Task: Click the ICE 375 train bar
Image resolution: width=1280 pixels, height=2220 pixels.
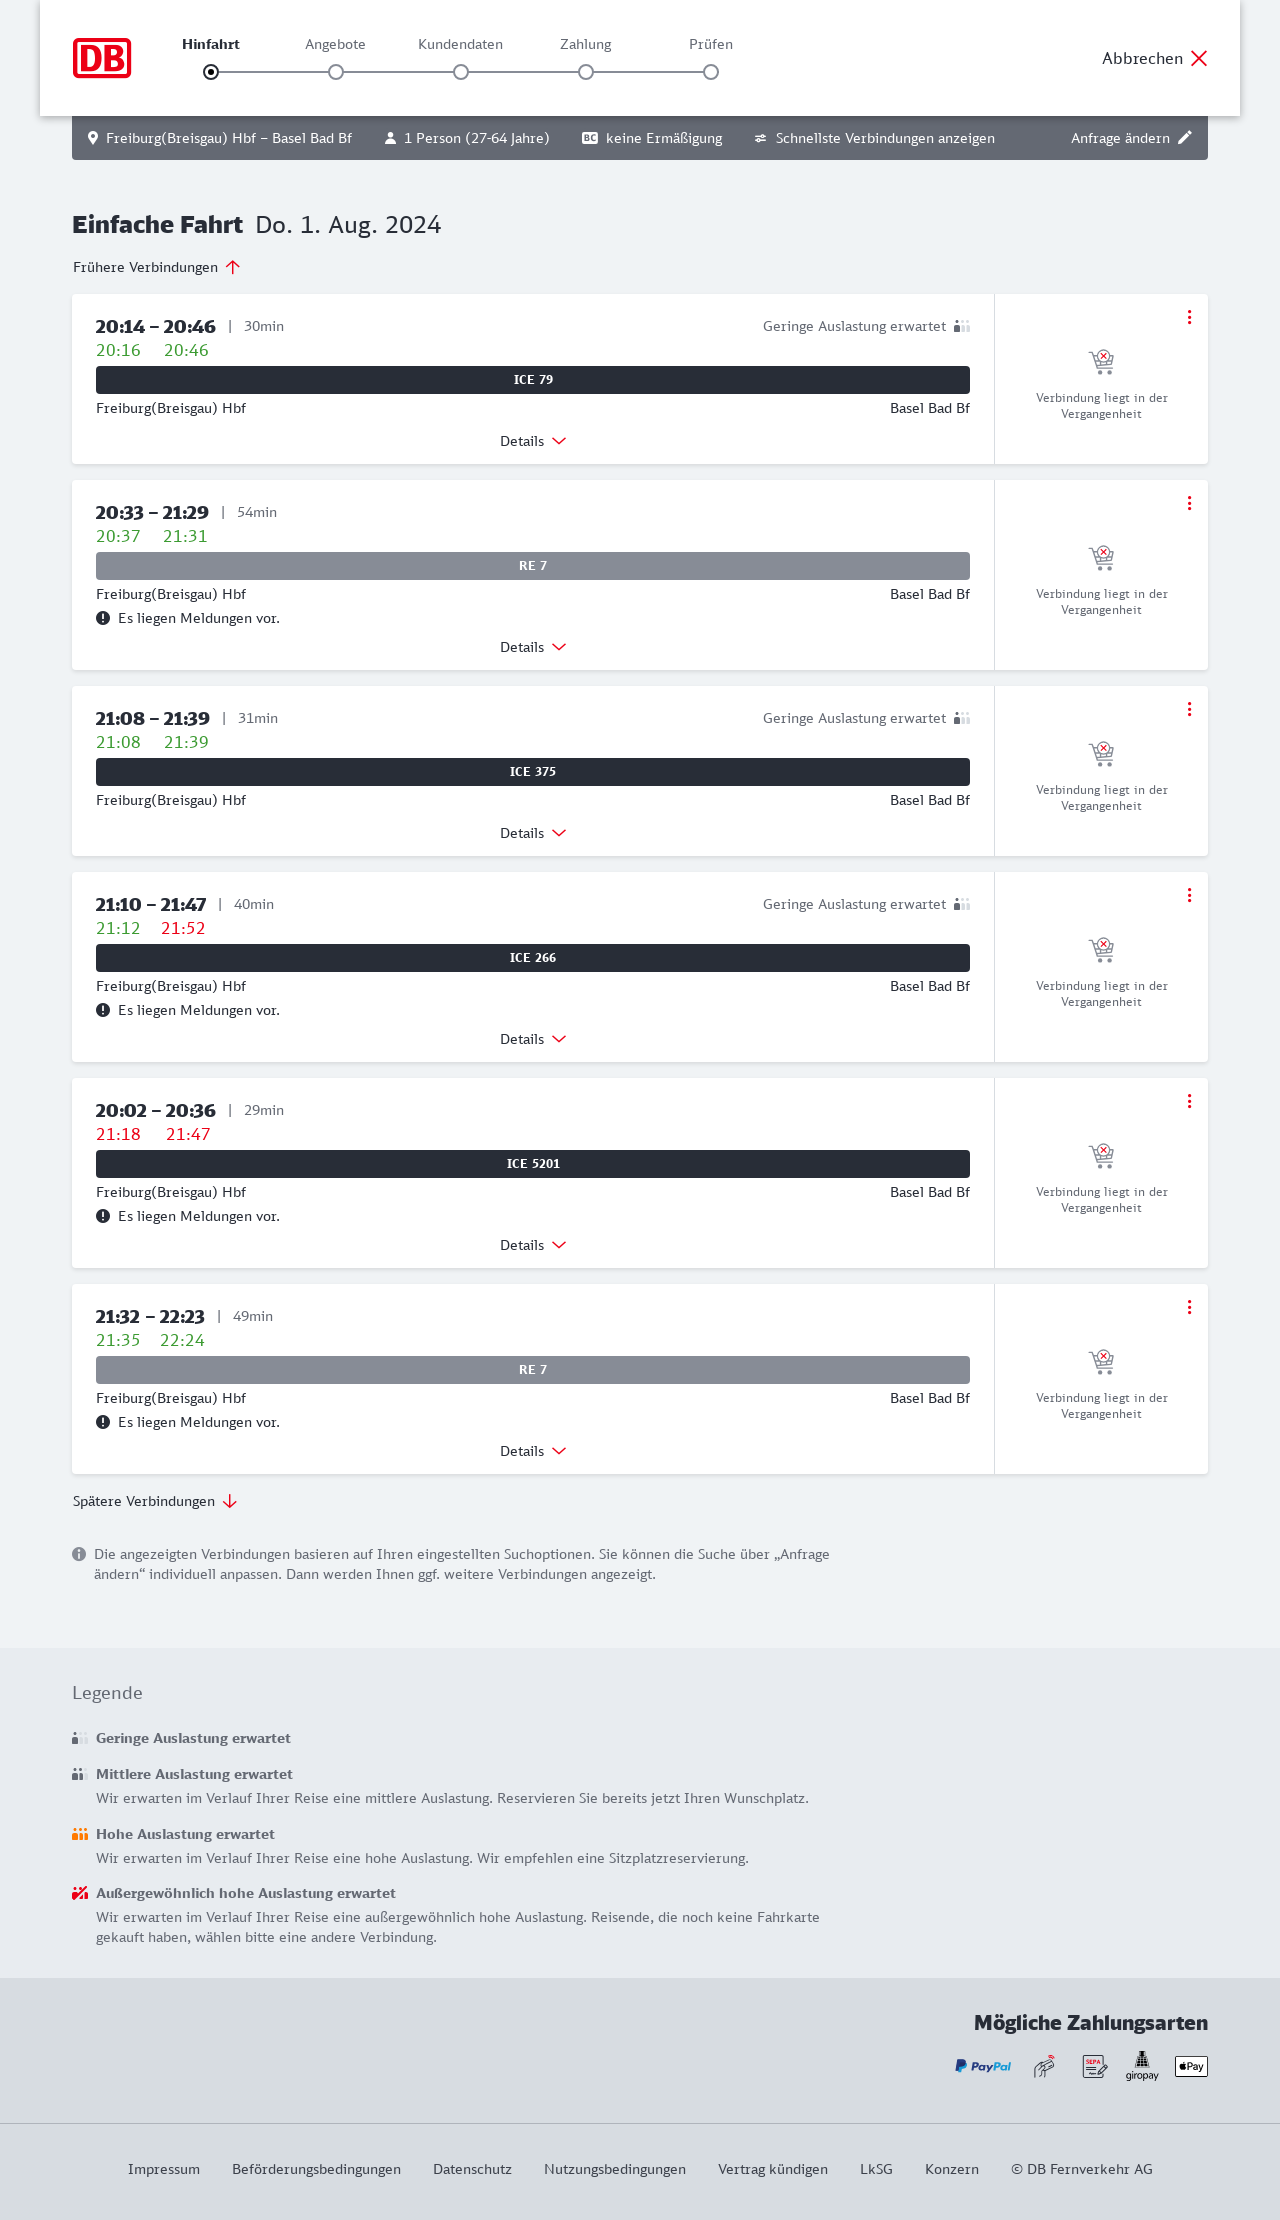Action: (x=533, y=772)
